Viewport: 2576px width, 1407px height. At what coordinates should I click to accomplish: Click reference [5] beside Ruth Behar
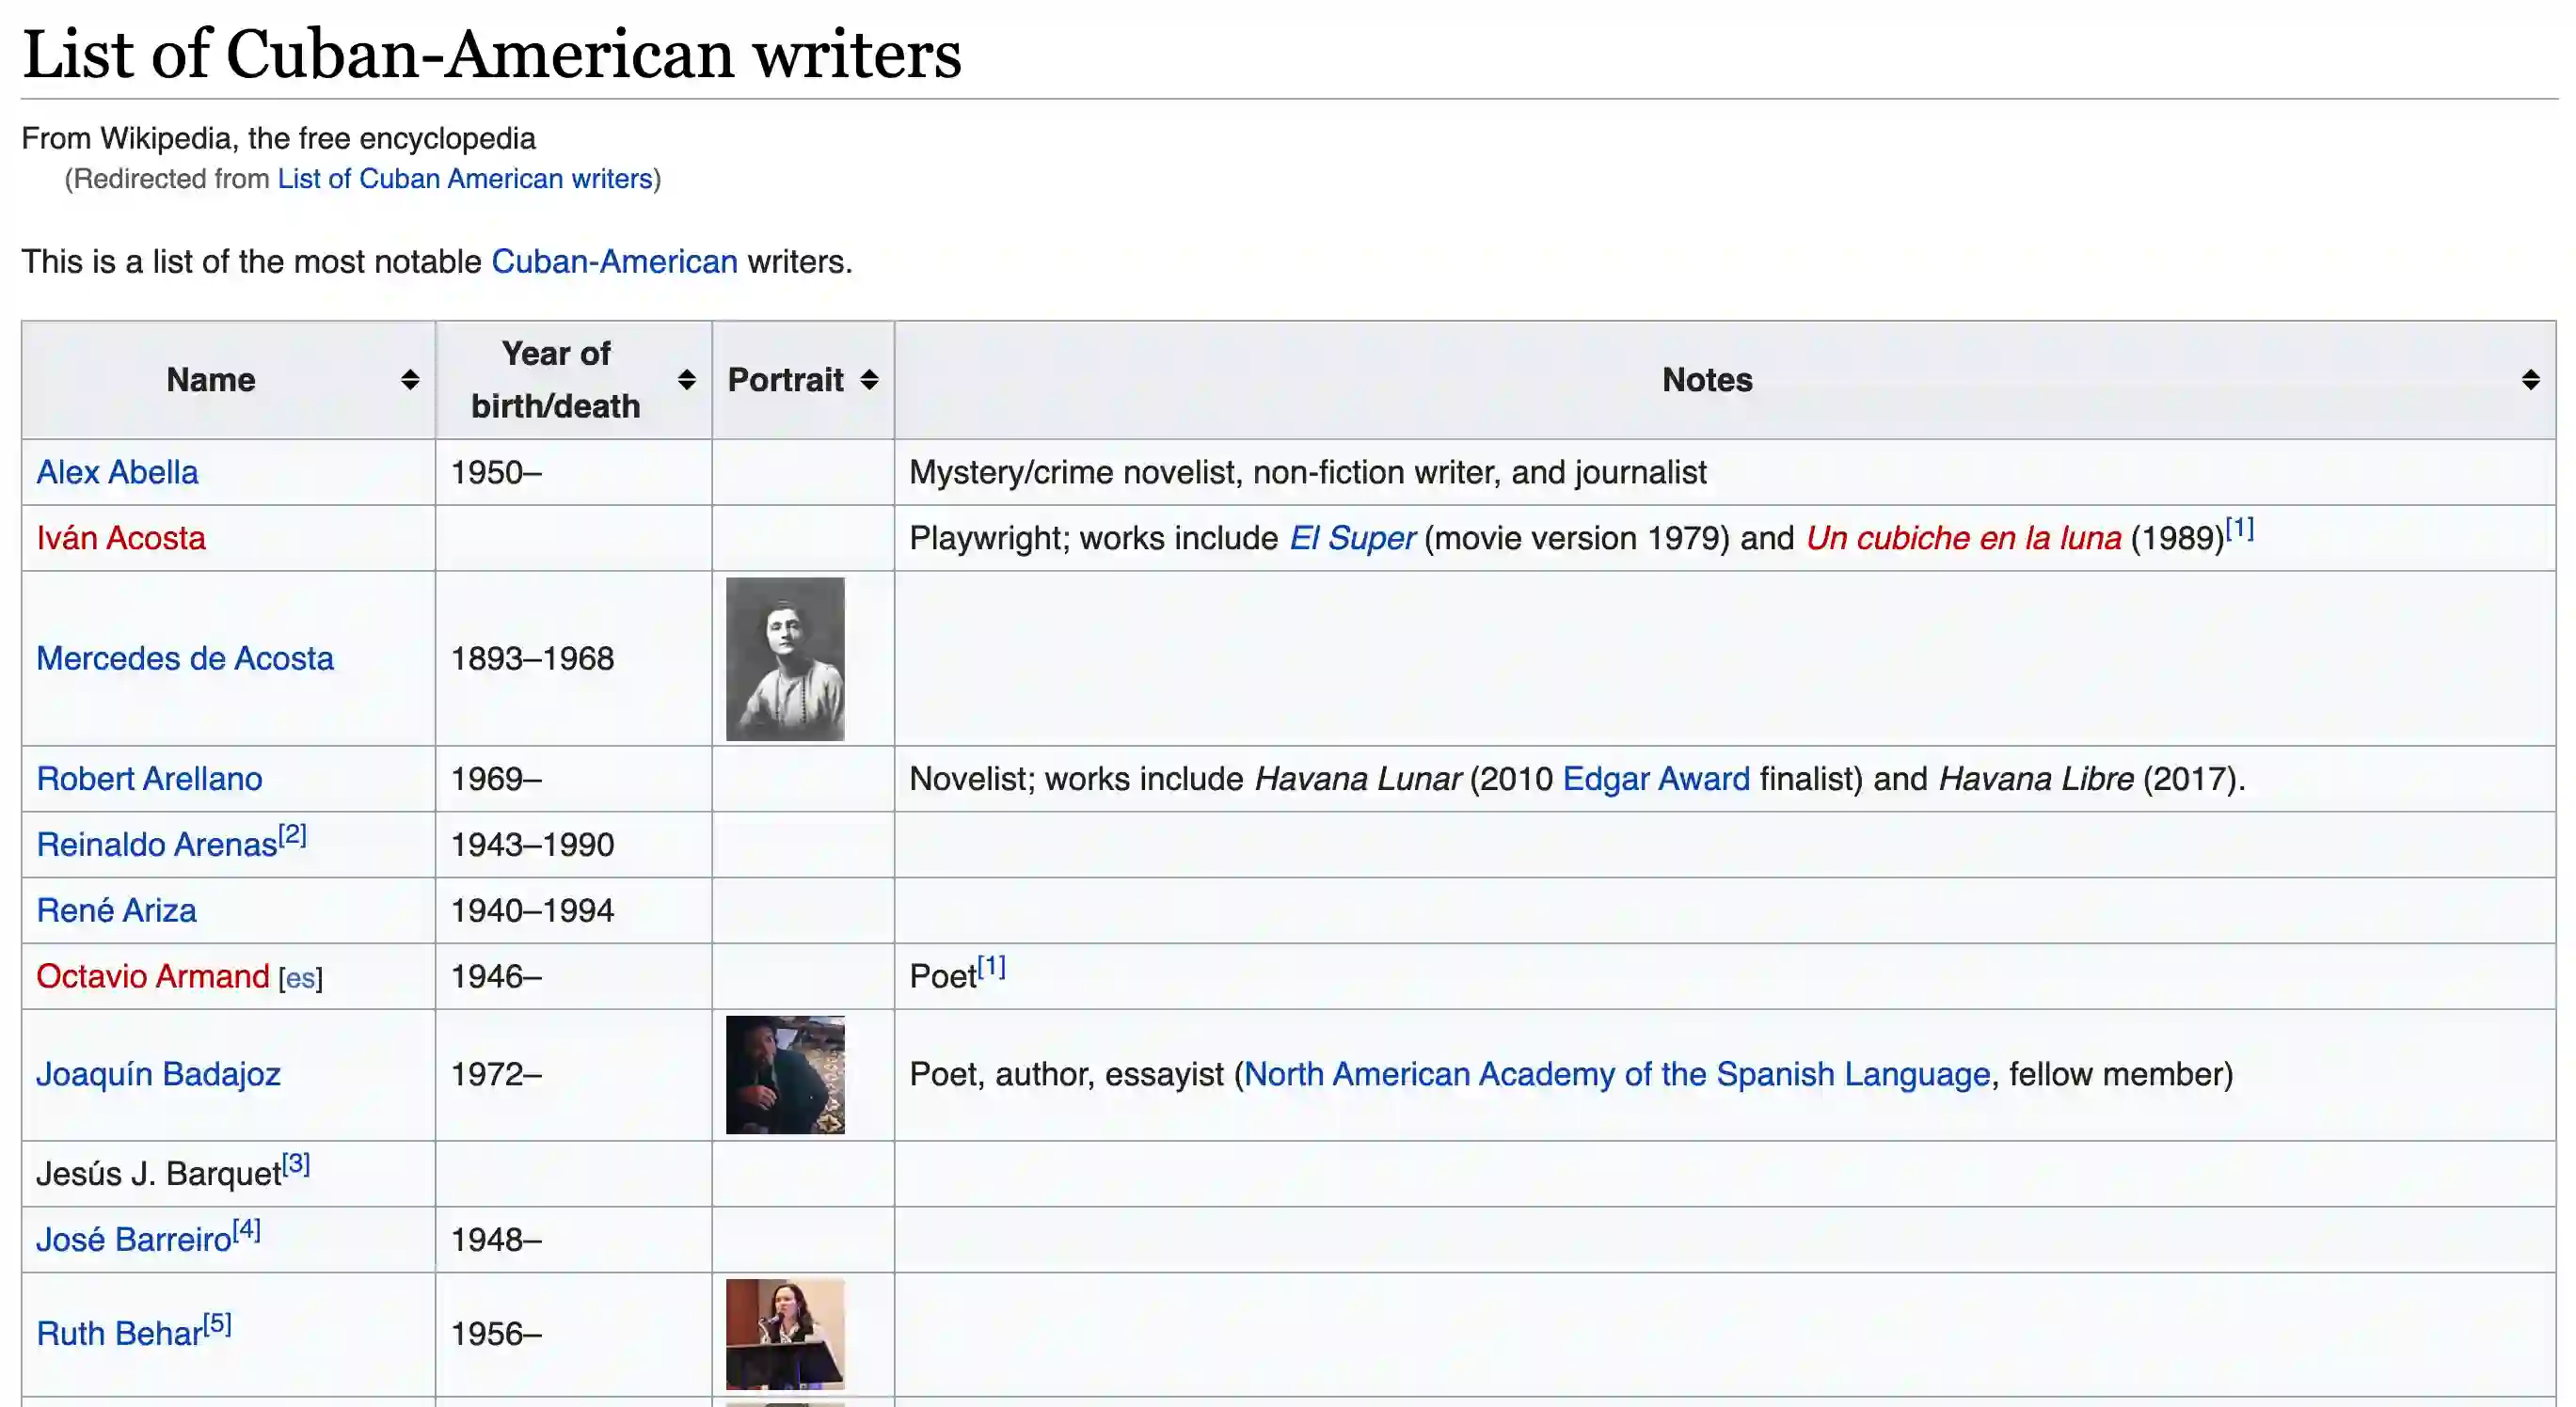217,1324
